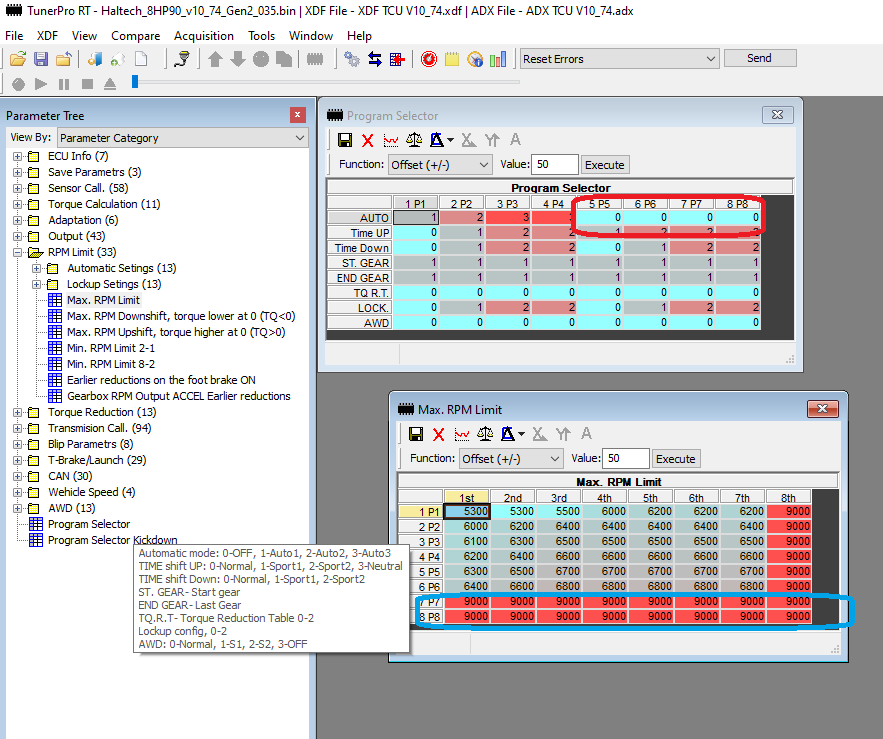Click balance scales icon in Program Selector
The image size is (883, 739).
[414, 140]
